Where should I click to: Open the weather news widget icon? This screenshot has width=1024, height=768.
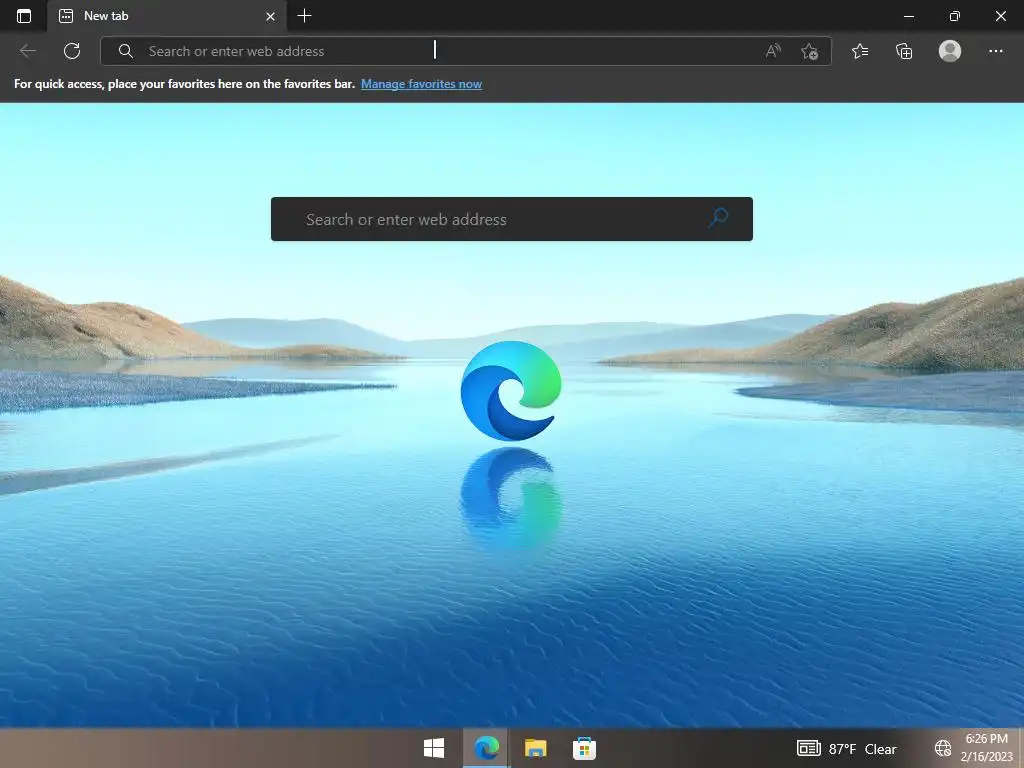click(808, 748)
